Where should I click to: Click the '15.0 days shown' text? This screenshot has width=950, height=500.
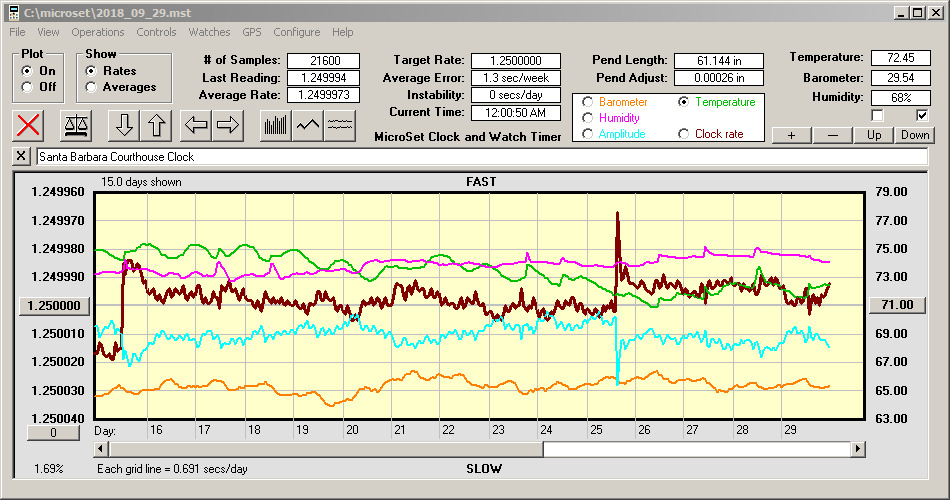pos(141,182)
